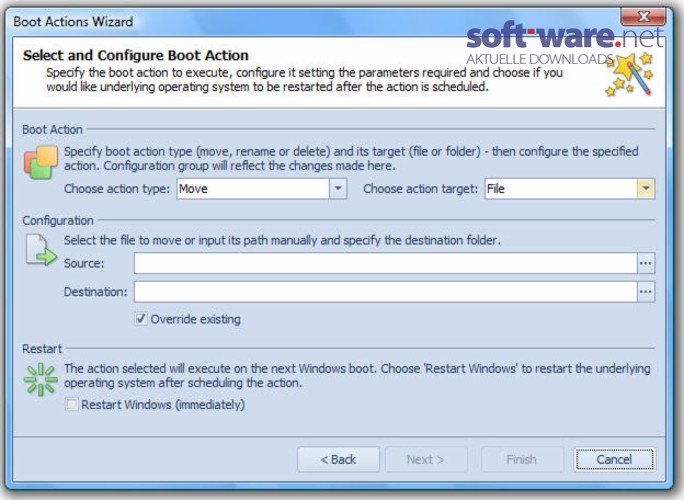Image resolution: width=684 pixels, height=500 pixels.
Task: Click the 'Source:' label
Action: tap(84, 264)
